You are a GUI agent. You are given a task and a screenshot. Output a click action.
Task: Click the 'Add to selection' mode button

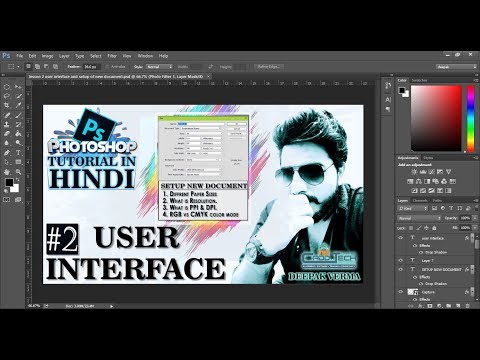point(37,67)
